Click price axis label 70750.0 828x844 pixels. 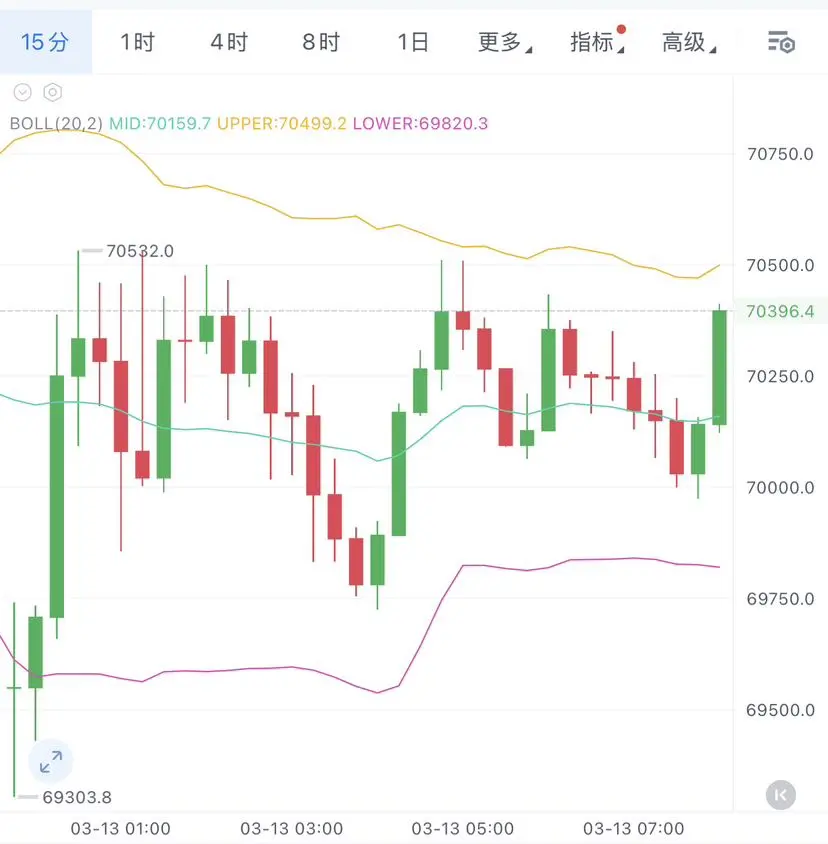(780, 154)
